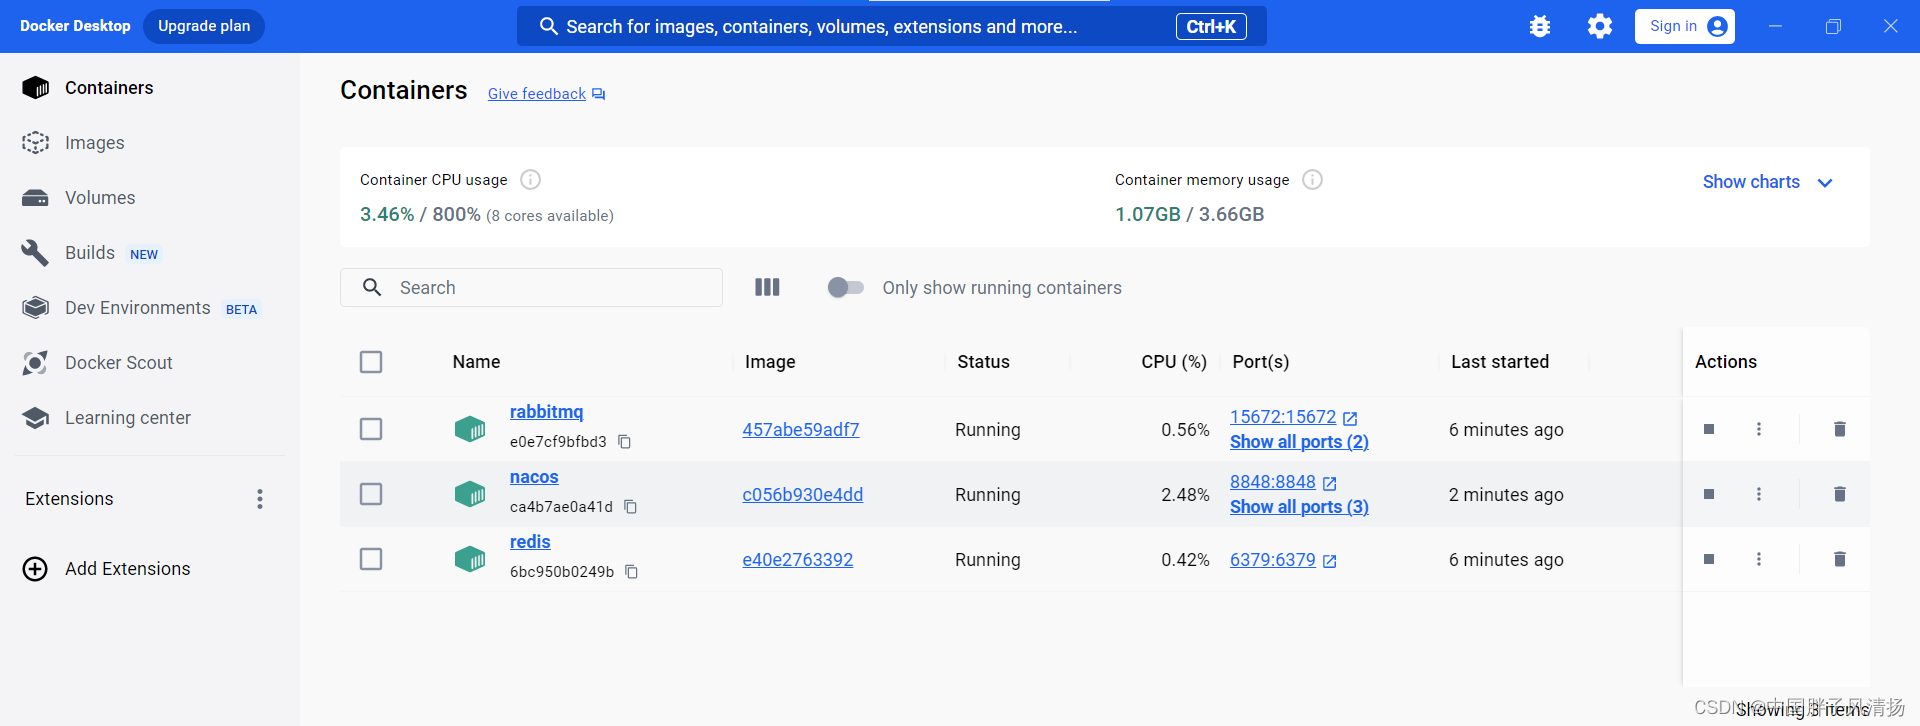The image size is (1920, 726).
Task: Select the redis row checkbox
Action: click(x=371, y=559)
